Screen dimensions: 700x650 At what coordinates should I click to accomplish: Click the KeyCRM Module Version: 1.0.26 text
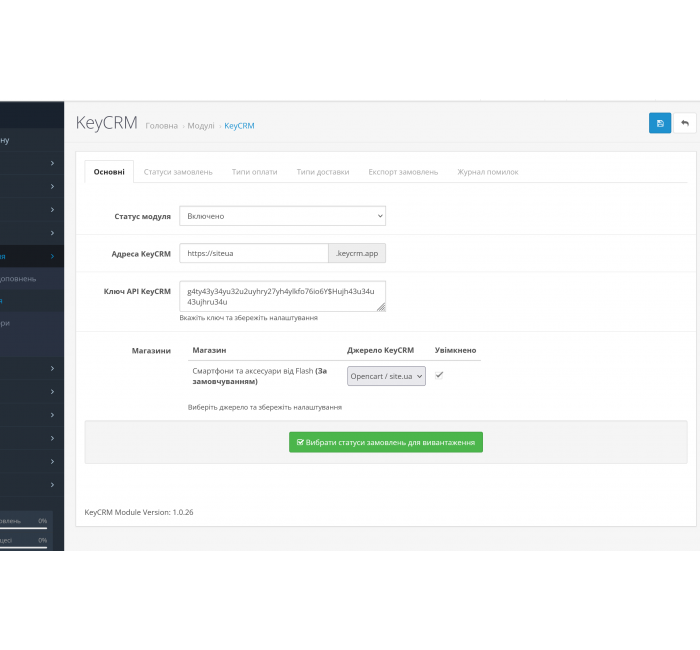point(139,512)
